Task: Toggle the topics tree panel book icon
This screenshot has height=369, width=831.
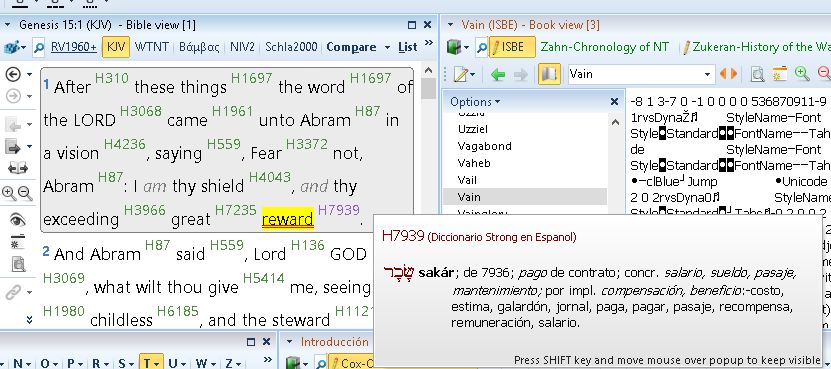Action: (x=549, y=75)
